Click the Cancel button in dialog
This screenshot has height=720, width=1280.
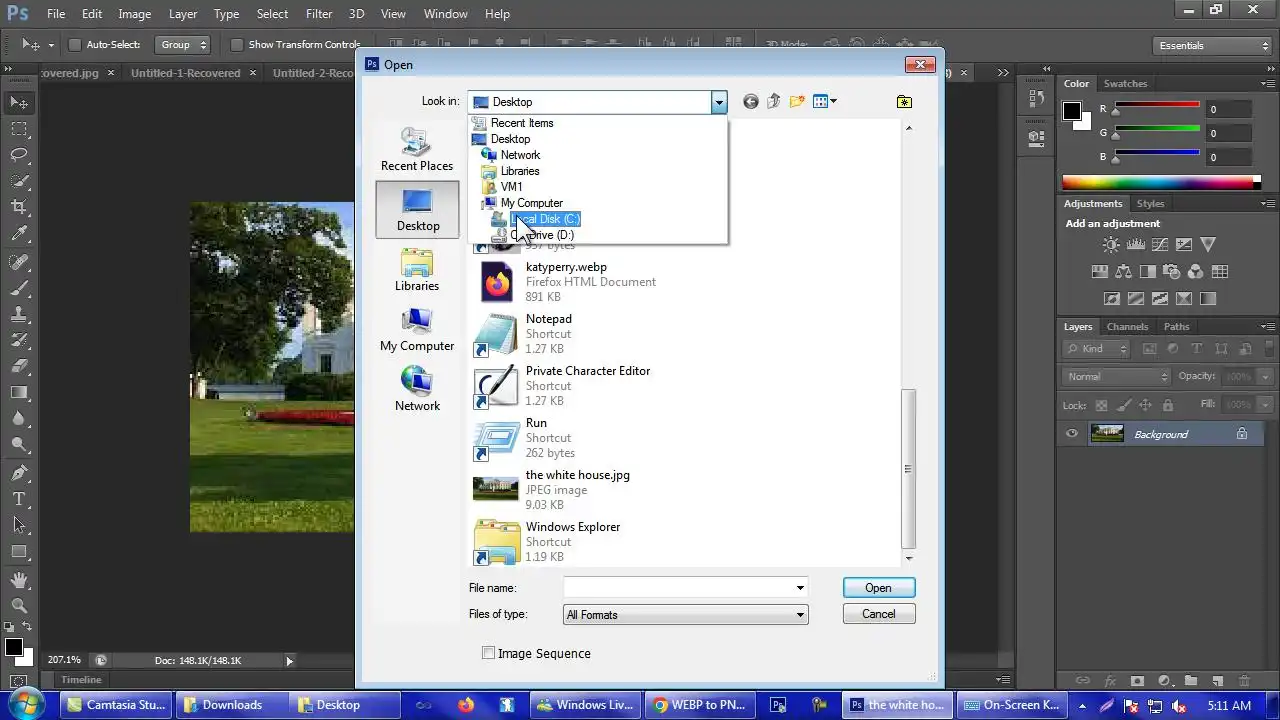click(878, 614)
